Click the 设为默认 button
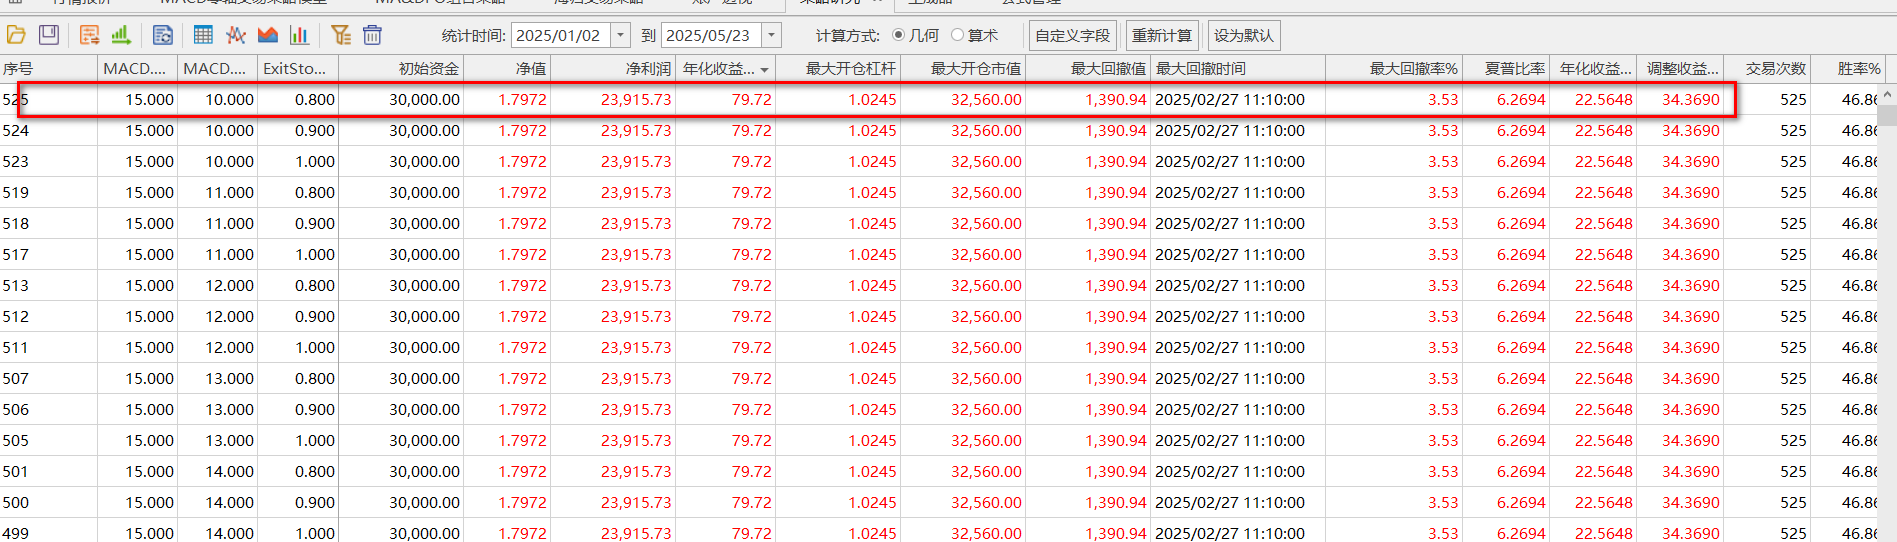Viewport: 1897px width, 542px height. 1243,35
